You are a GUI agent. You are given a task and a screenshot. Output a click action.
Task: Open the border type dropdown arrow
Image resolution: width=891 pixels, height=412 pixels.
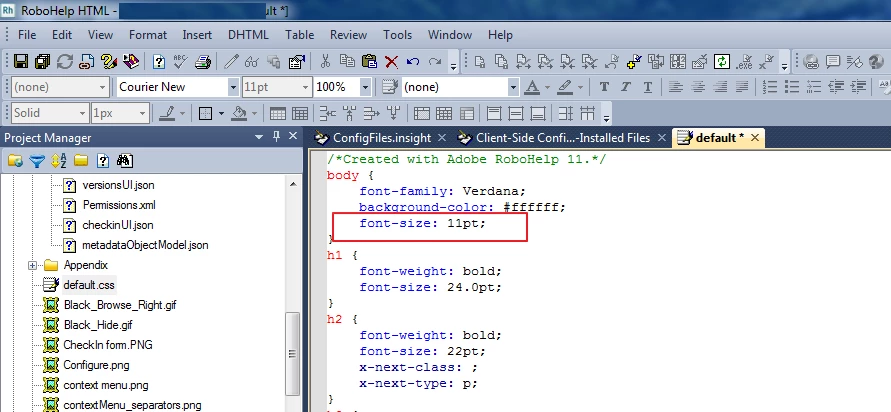pos(221,114)
